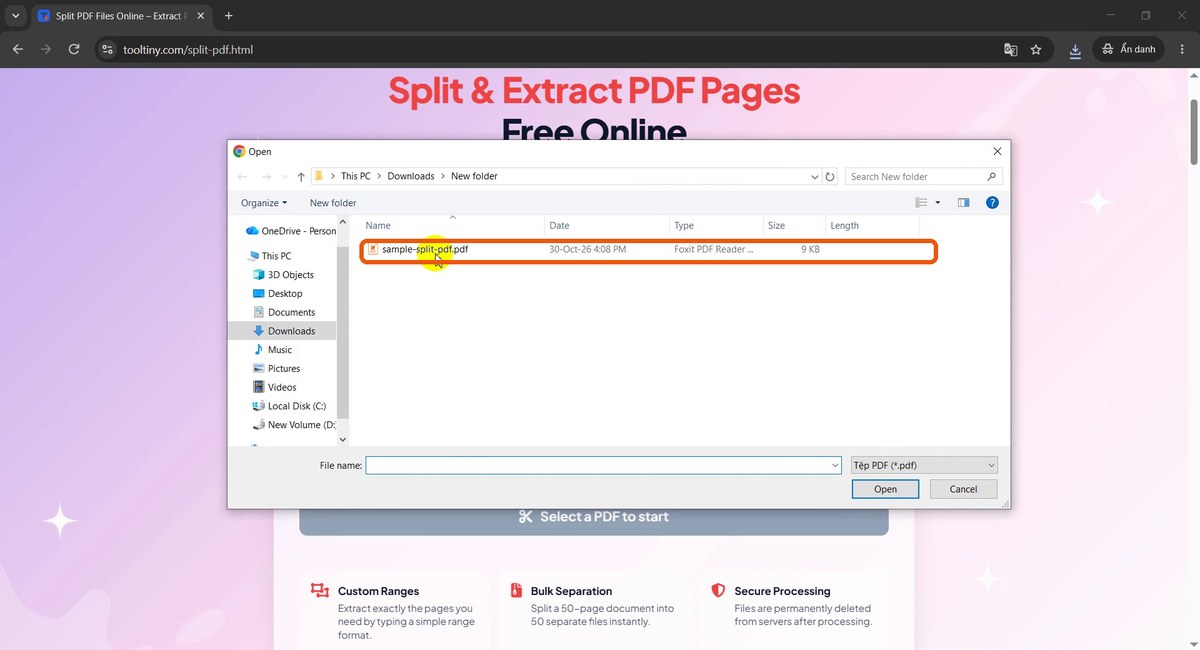1200x650 pixels.
Task: Select This PC in the address breadcrumb
Action: 355,176
